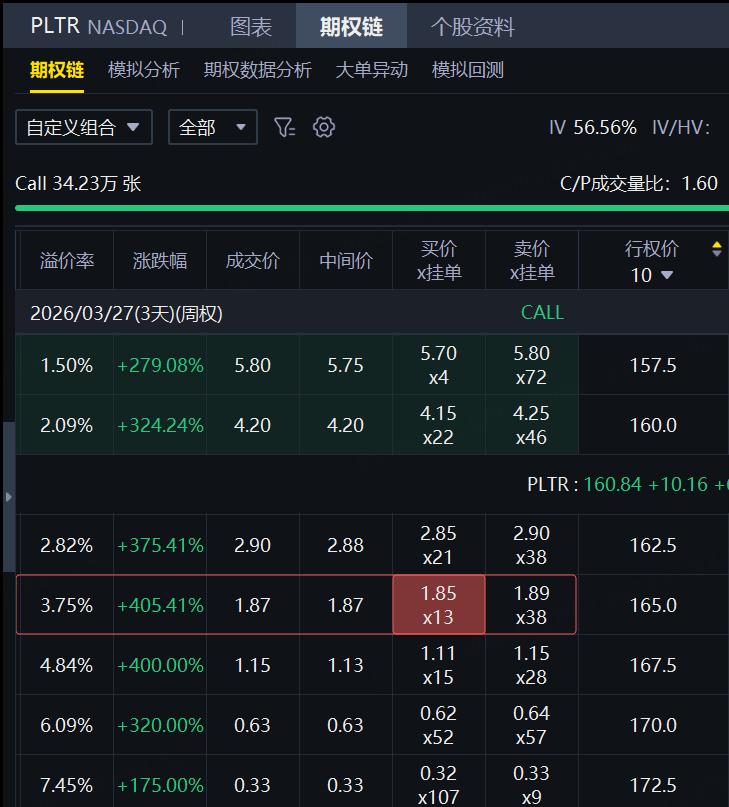Select the 模拟回测 sub-tab
The height and width of the screenshot is (807, 729).
point(467,70)
